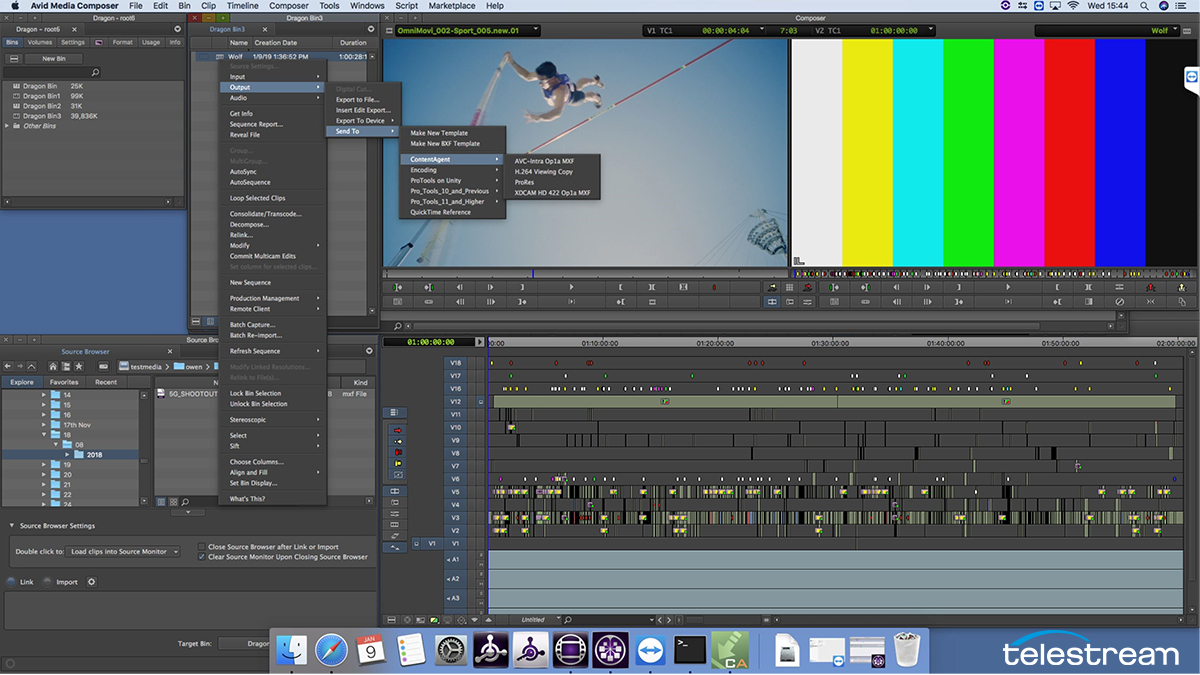Click the New Bin button
The image size is (1200, 675).
click(54, 59)
